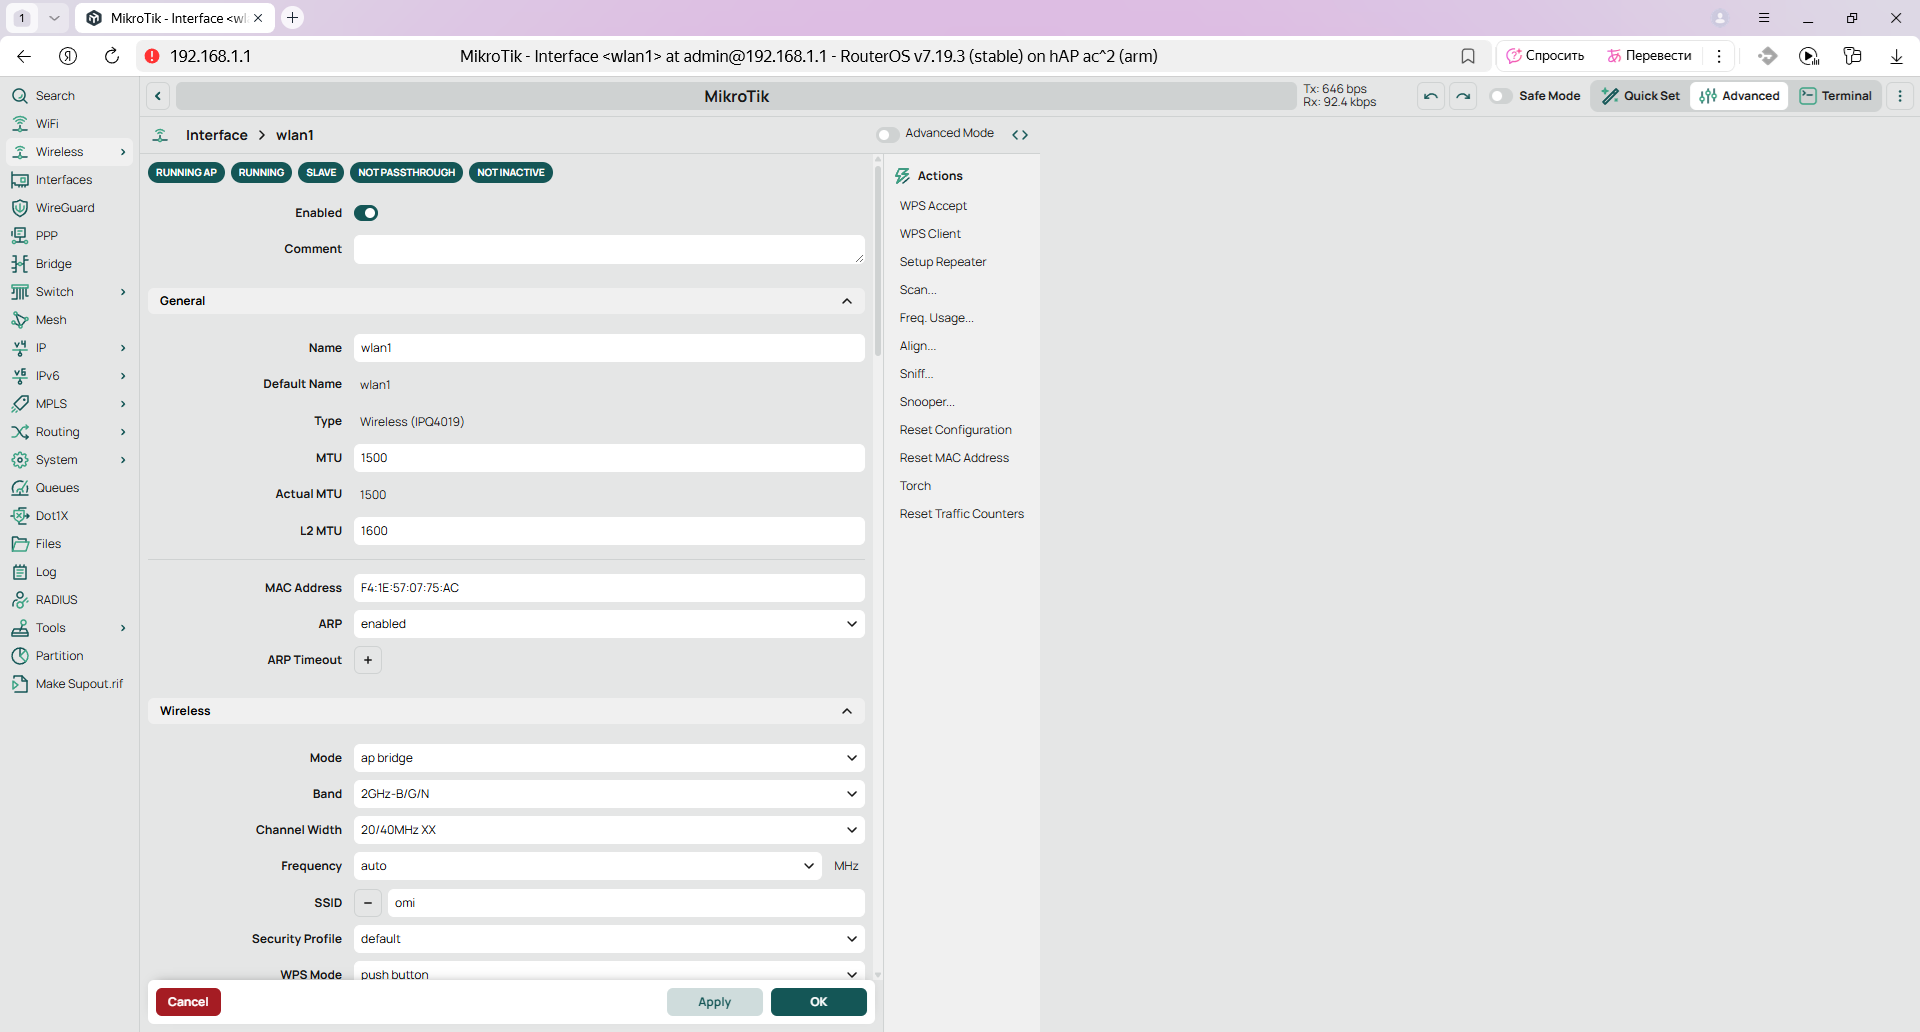
Task: Click the MAC Address field
Action: point(609,588)
